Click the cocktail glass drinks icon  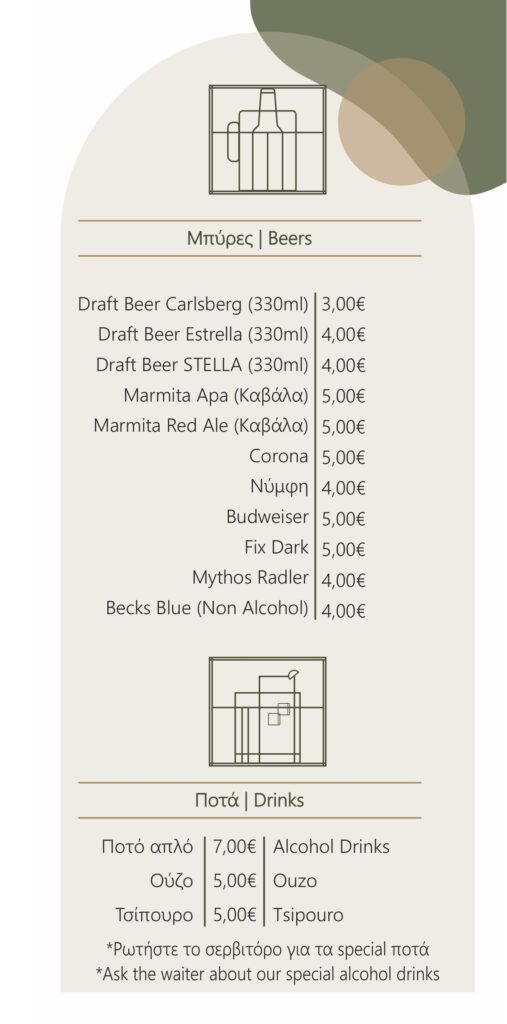click(x=267, y=712)
